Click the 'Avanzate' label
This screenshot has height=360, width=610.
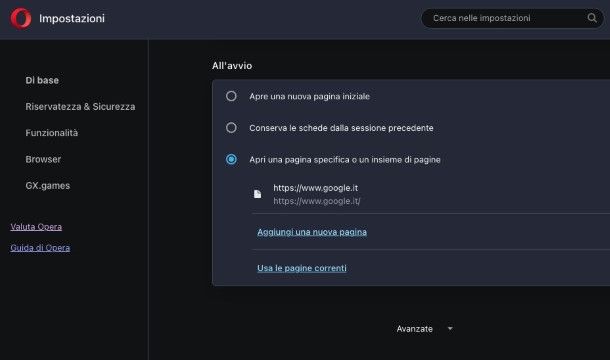point(414,329)
